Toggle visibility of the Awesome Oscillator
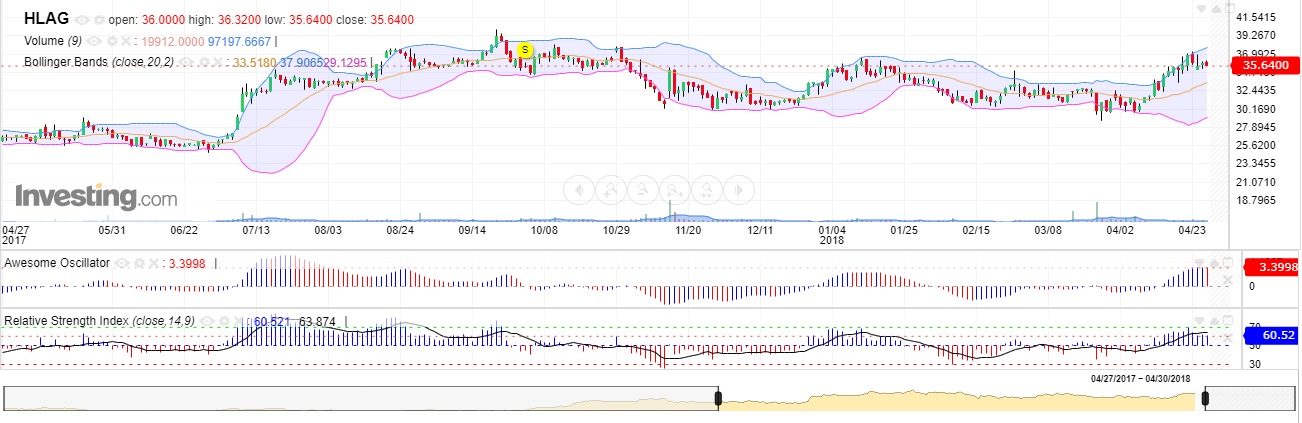 click(x=124, y=264)
